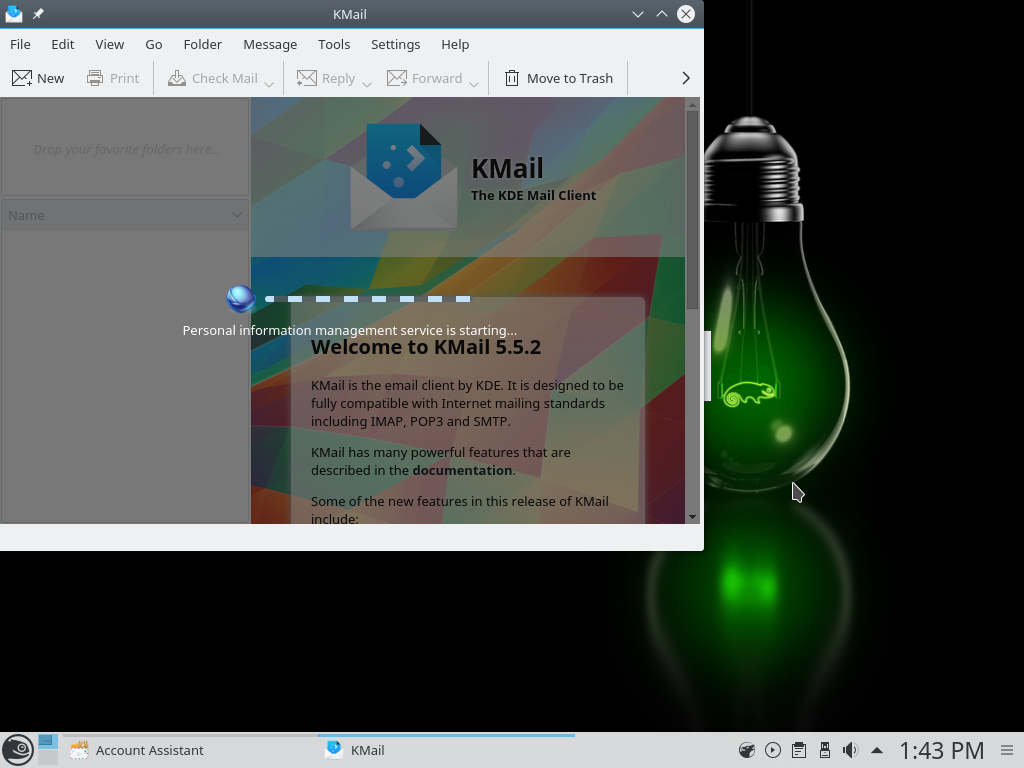Click the media player tray icon
The height and width of the screenshot is (768, 1024).
[x=772, y=750]
